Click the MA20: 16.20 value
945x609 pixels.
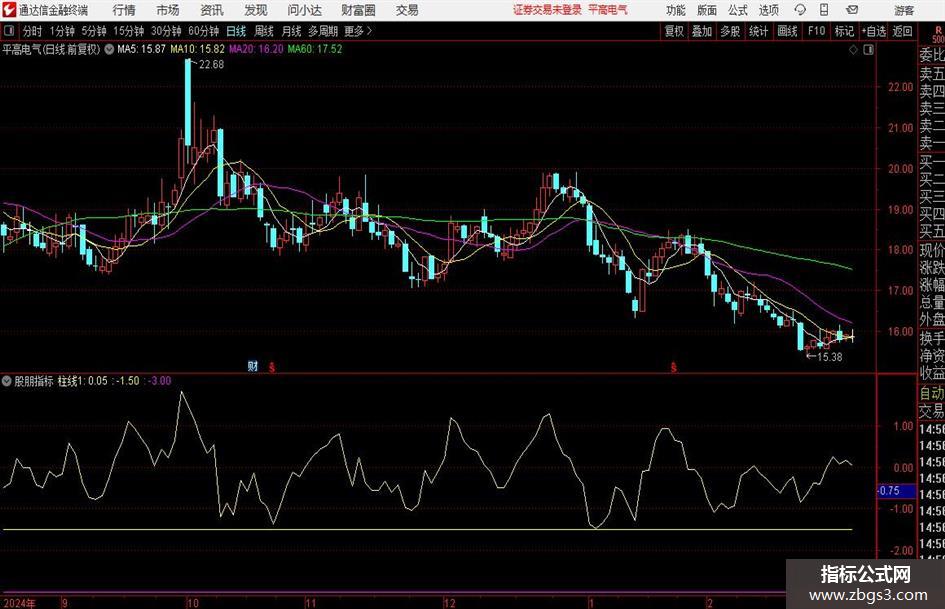point(256,49)
